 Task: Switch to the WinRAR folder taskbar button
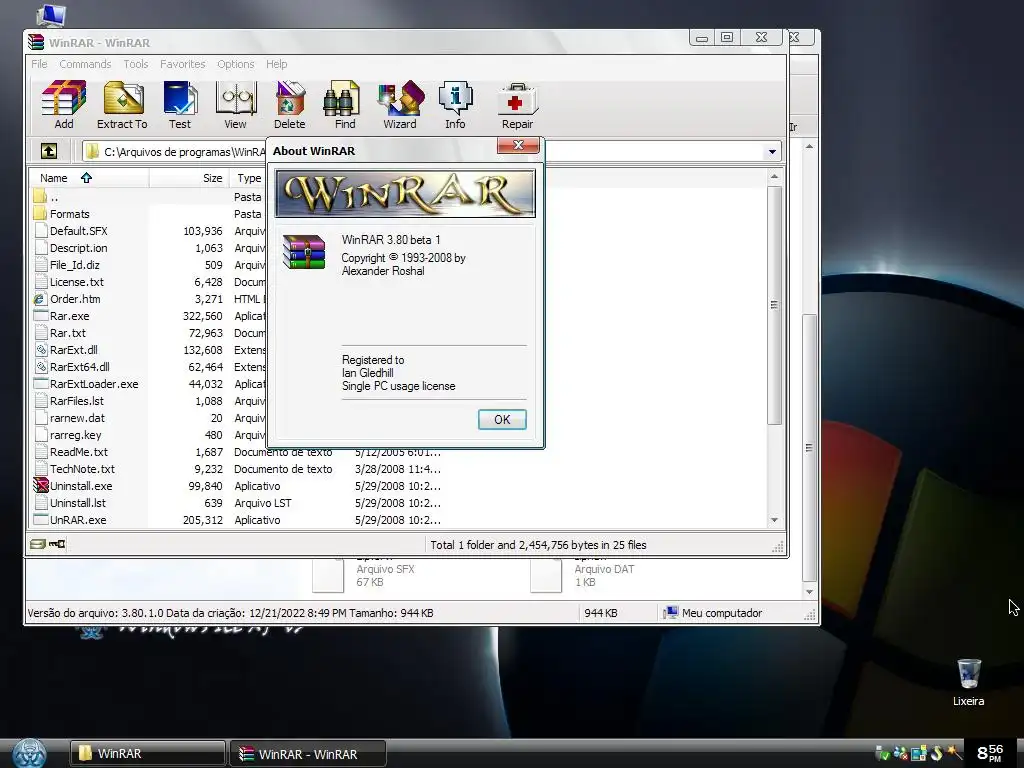(x=148, y=754)
